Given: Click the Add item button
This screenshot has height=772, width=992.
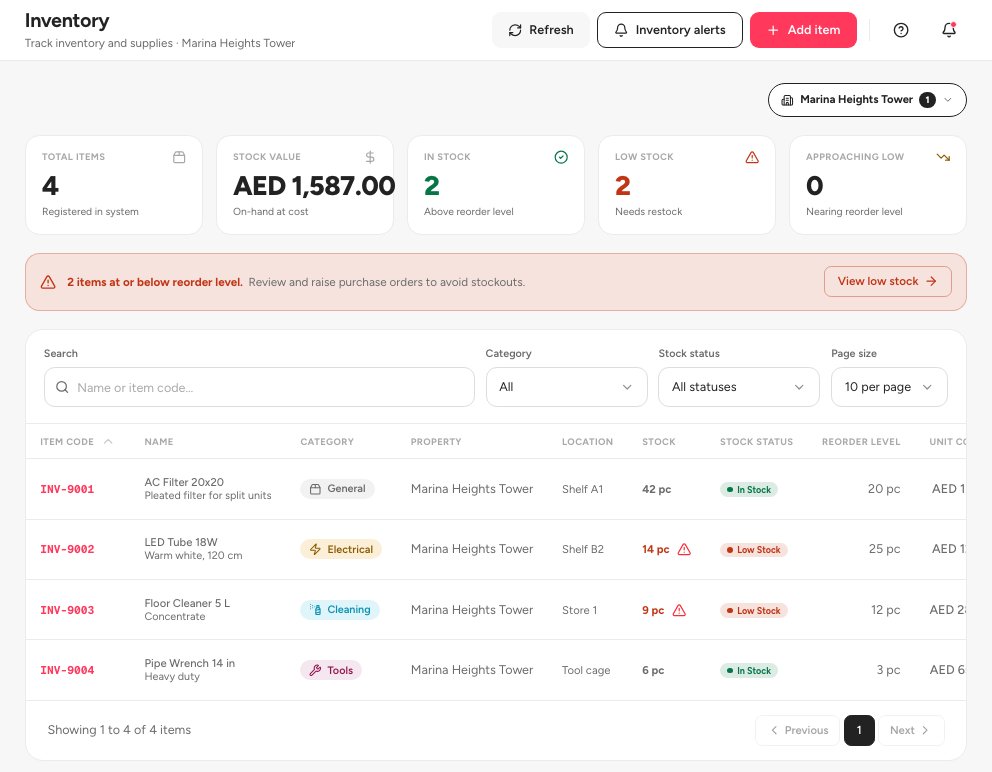Looking at the screenshot, I should (803, 30).
